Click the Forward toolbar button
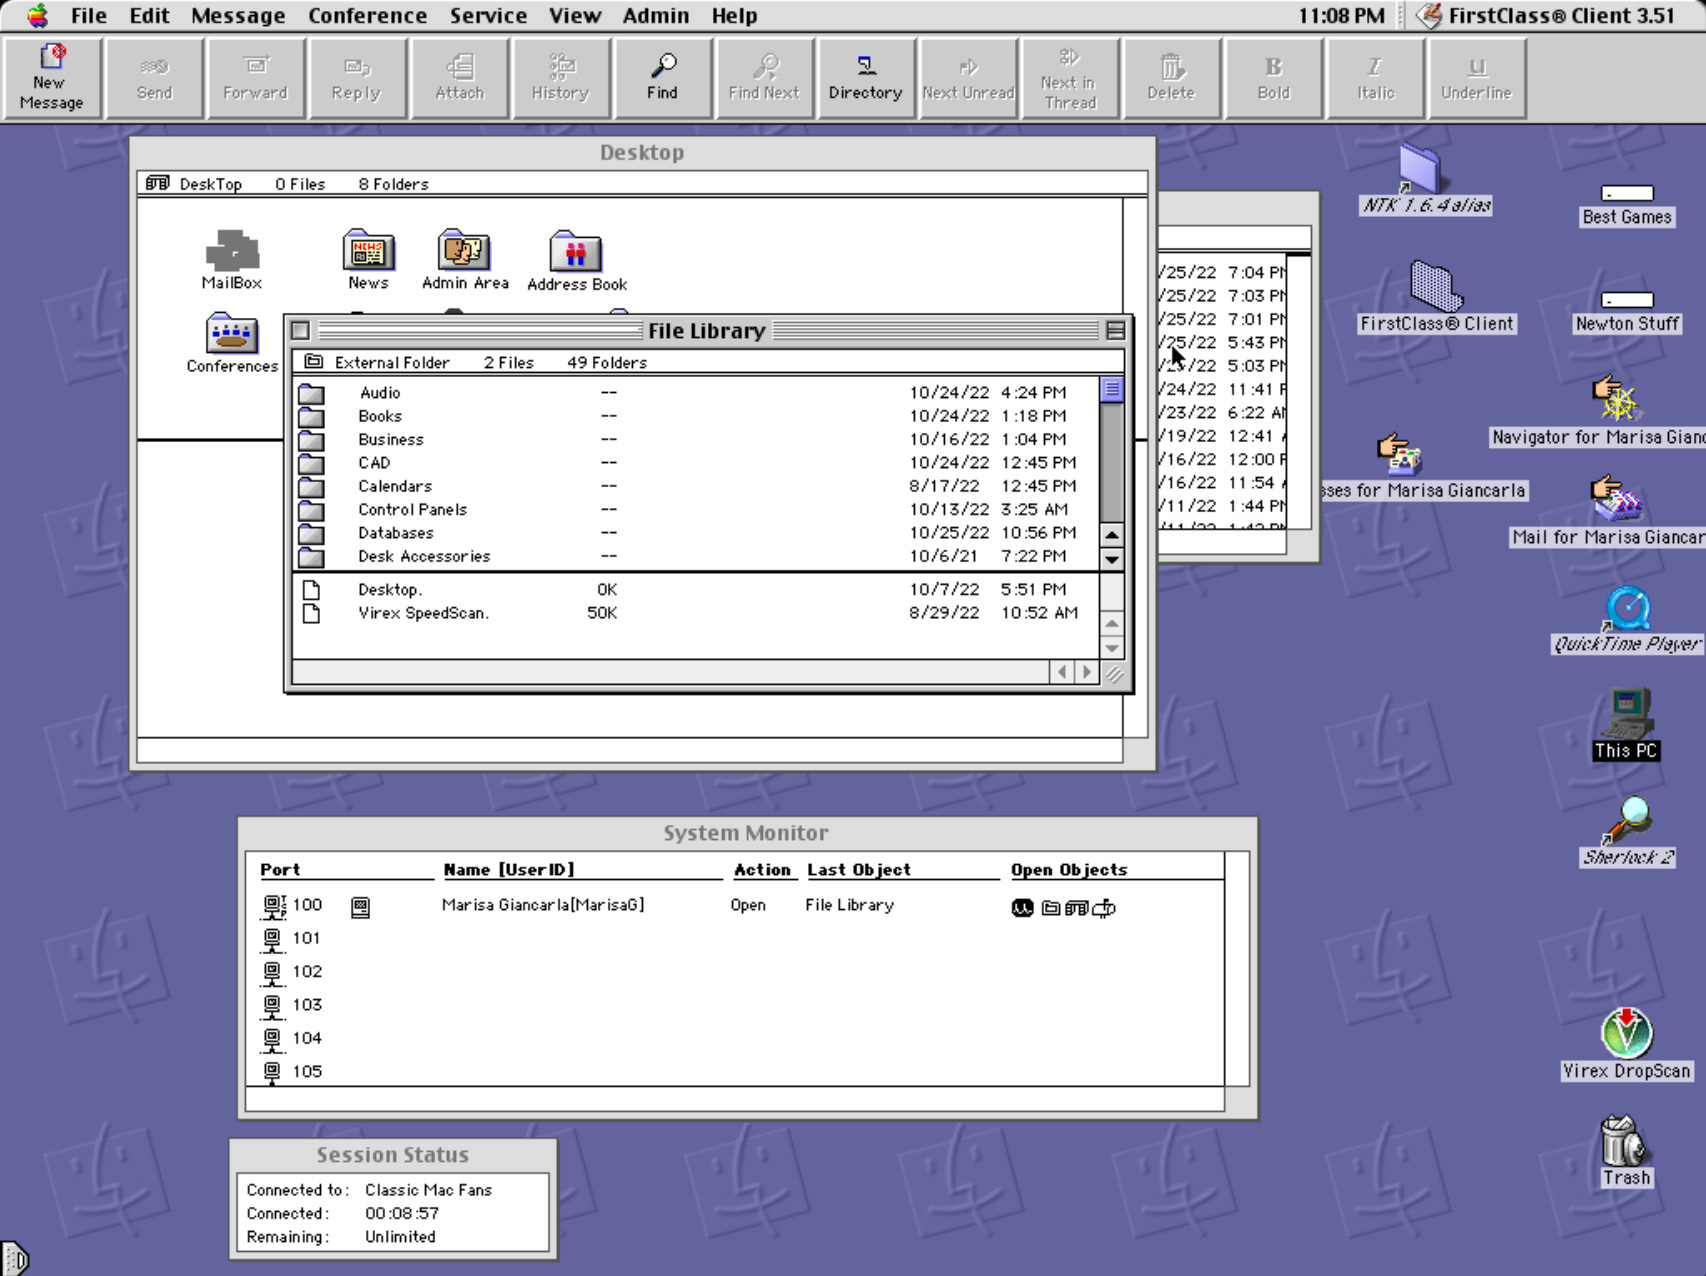1706x1276 pixels. [255, 78]
